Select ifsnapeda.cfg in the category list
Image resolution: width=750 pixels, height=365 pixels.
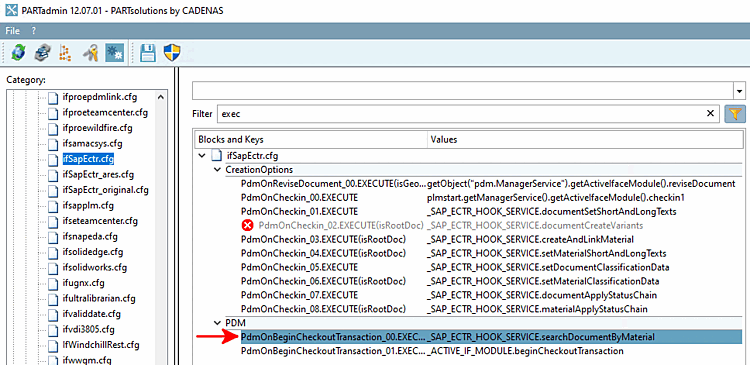coord(90,236)
